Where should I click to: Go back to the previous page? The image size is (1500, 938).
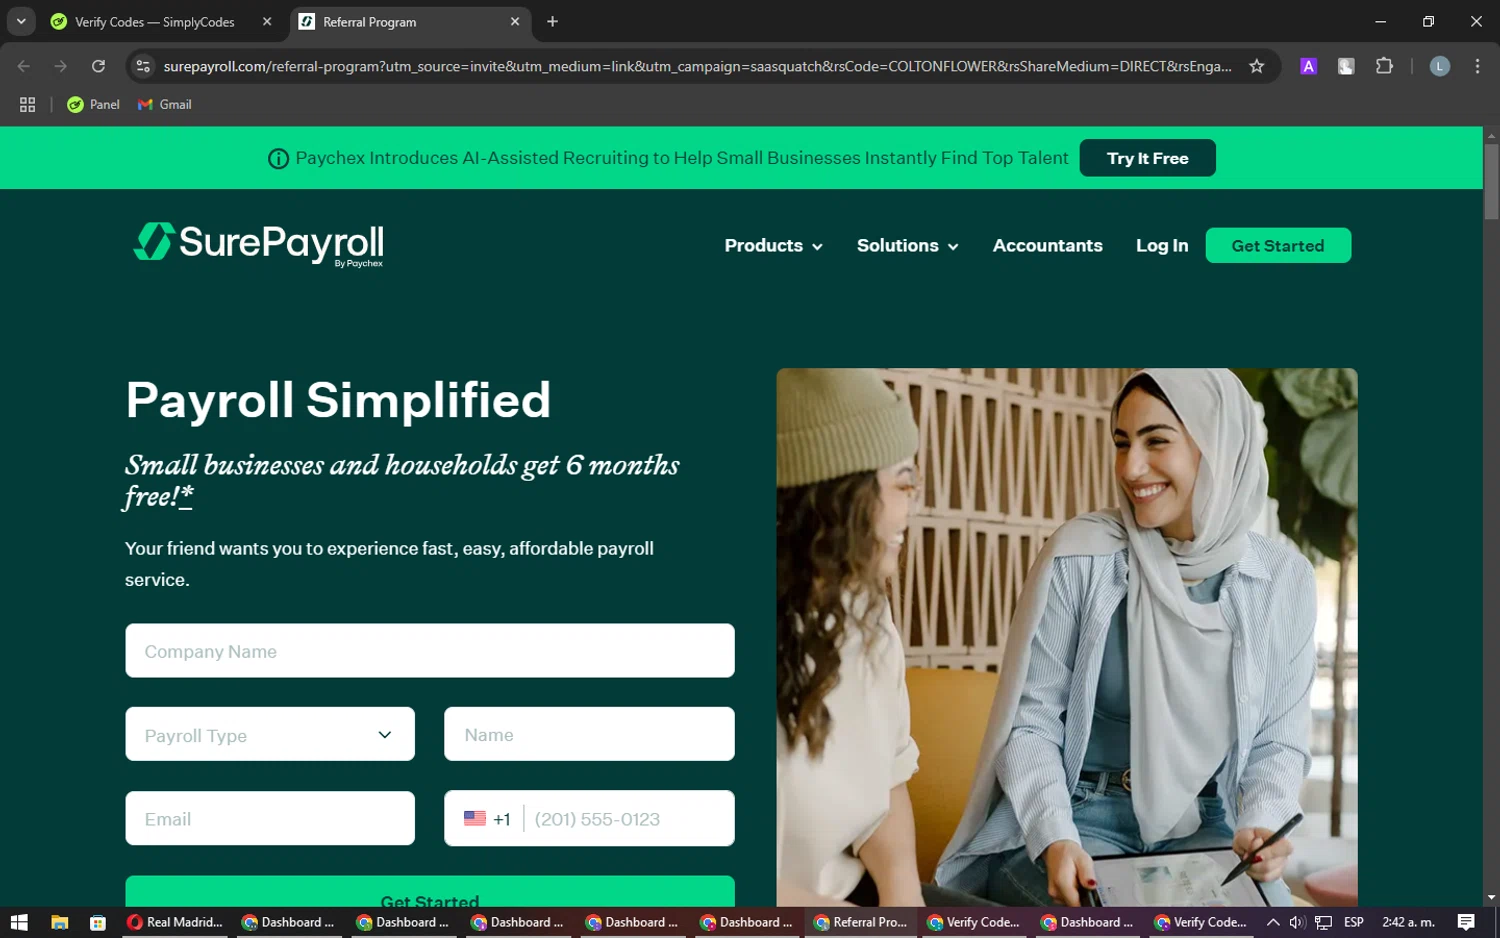(x=24, y=66)
